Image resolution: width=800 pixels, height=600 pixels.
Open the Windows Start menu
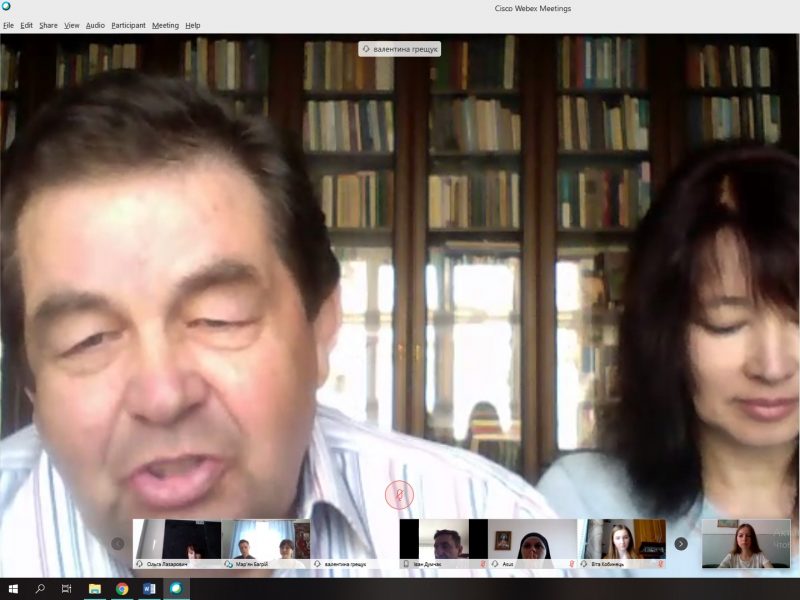click(14, 589)
